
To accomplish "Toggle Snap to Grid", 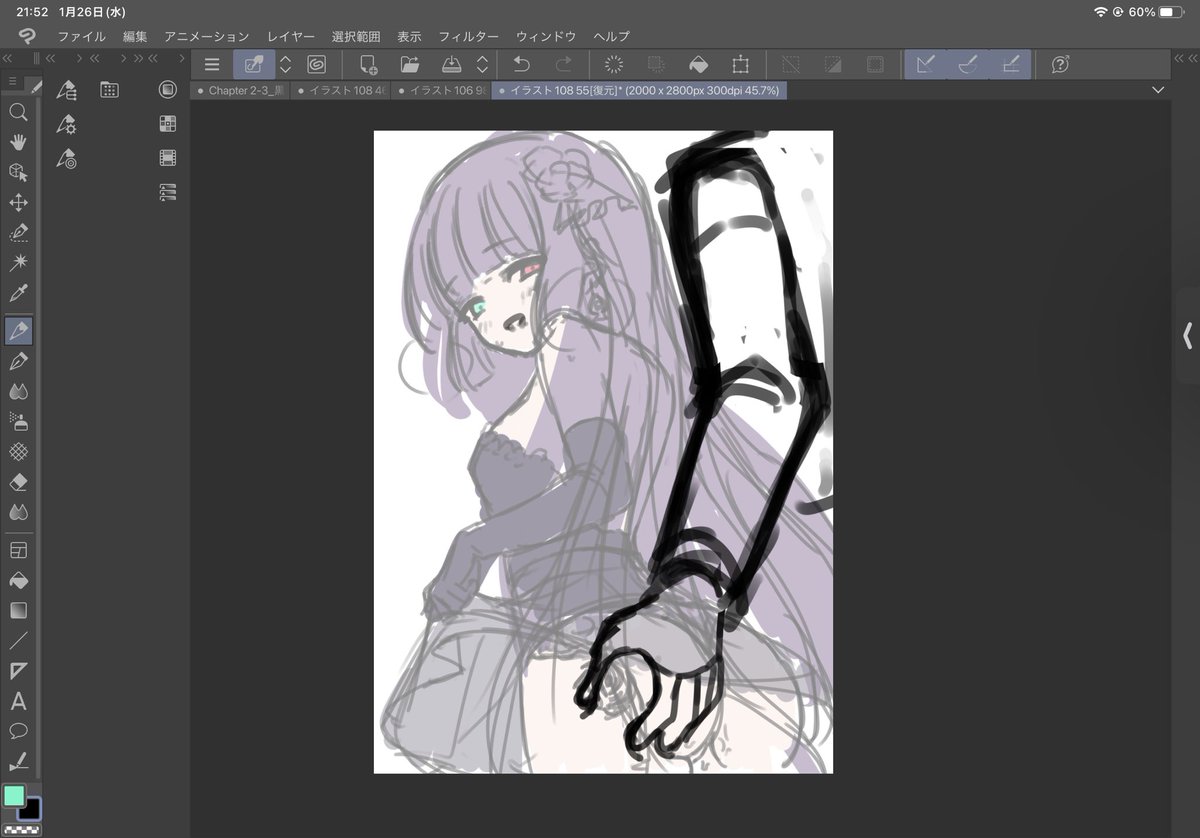I will click(x=1010, y=65).
